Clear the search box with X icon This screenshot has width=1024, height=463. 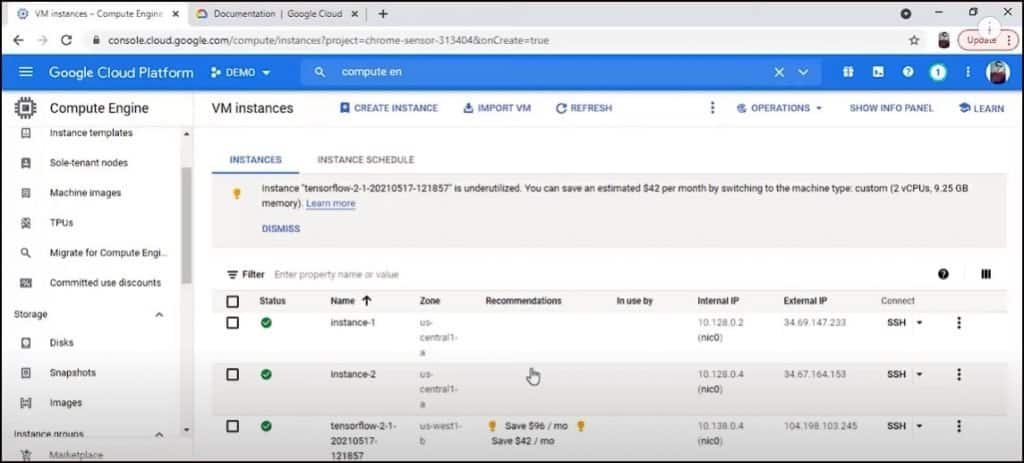tap(779, 72)
